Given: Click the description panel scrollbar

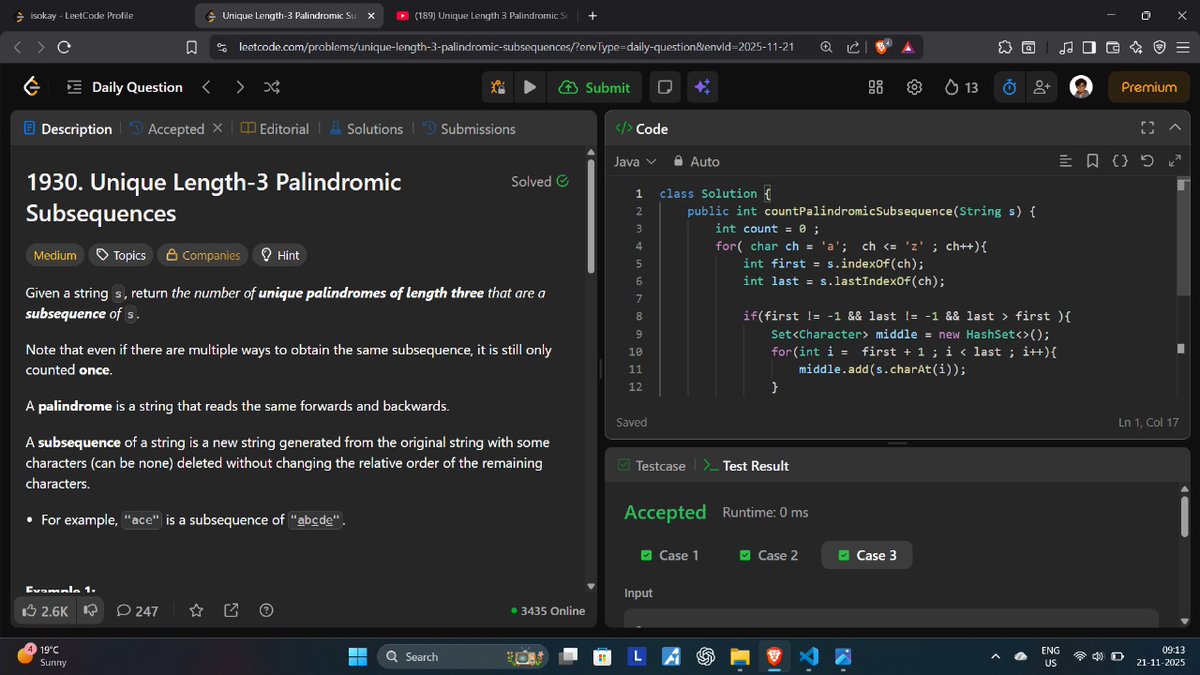Looking at the screenshot, I should tap(591, 215).
